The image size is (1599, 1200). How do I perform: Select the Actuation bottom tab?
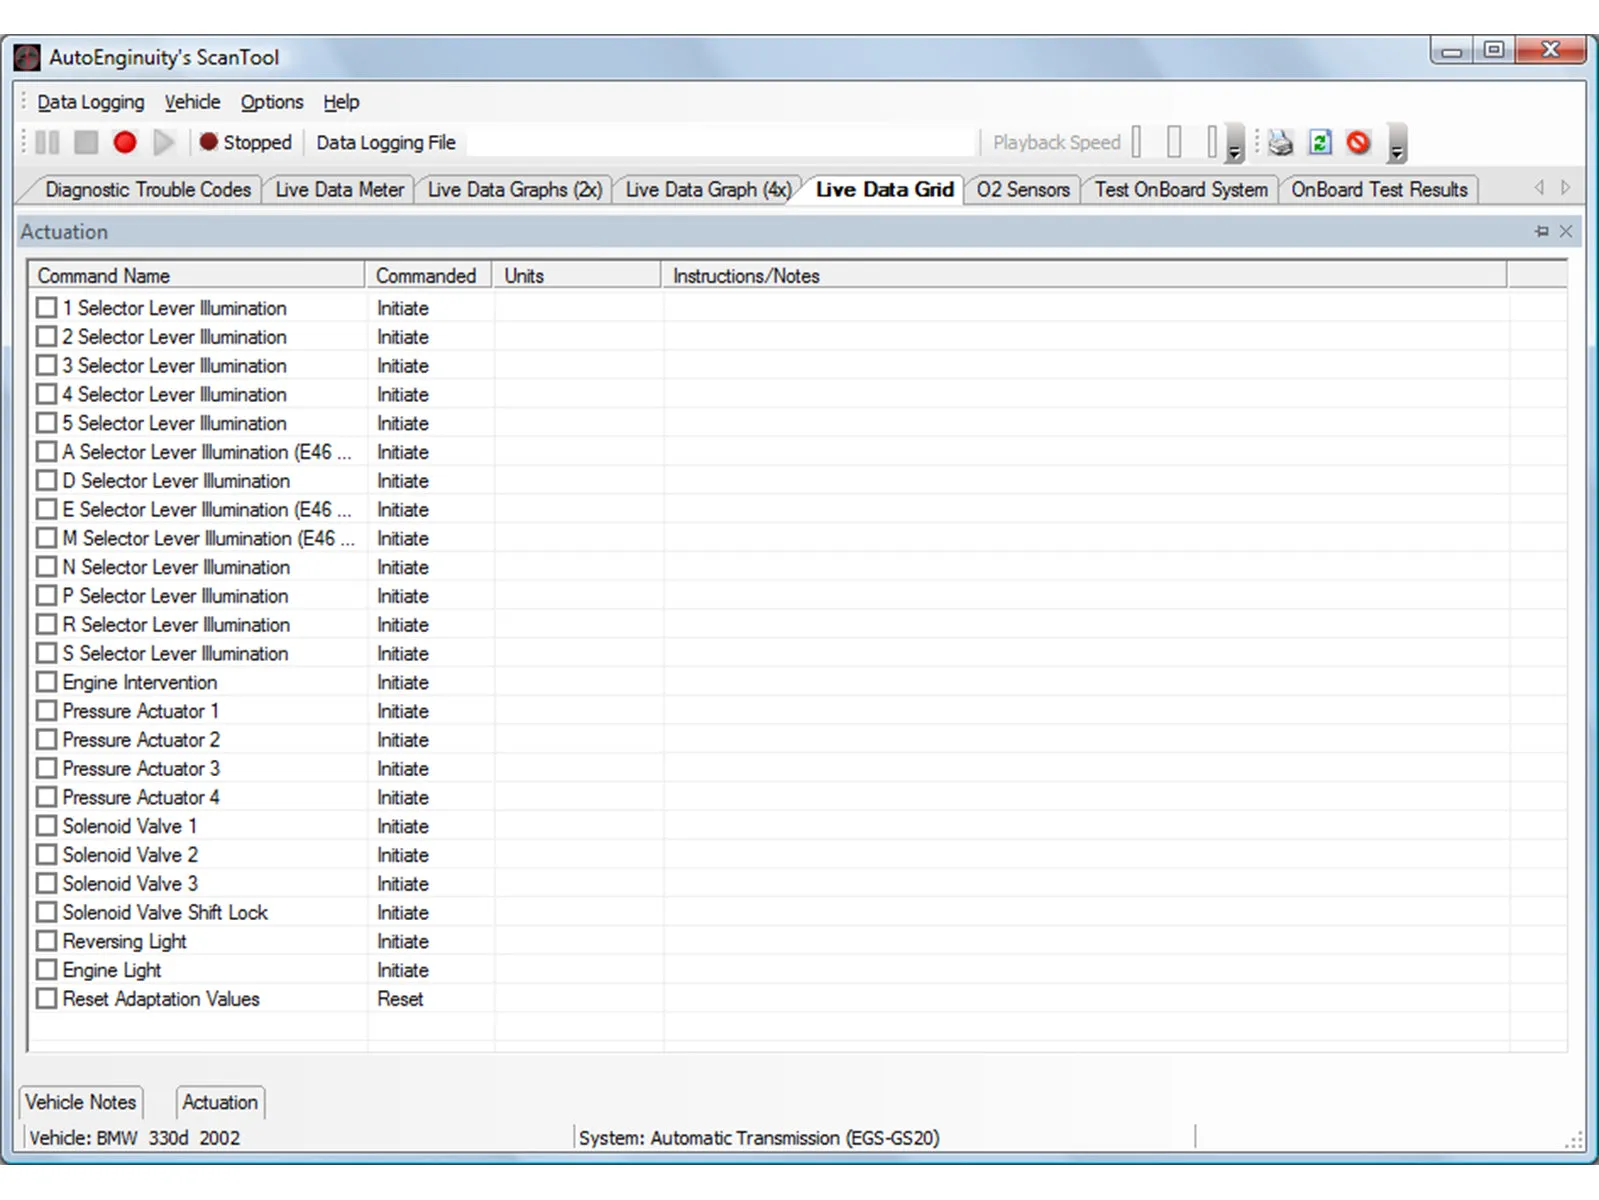pos(220,1102)
